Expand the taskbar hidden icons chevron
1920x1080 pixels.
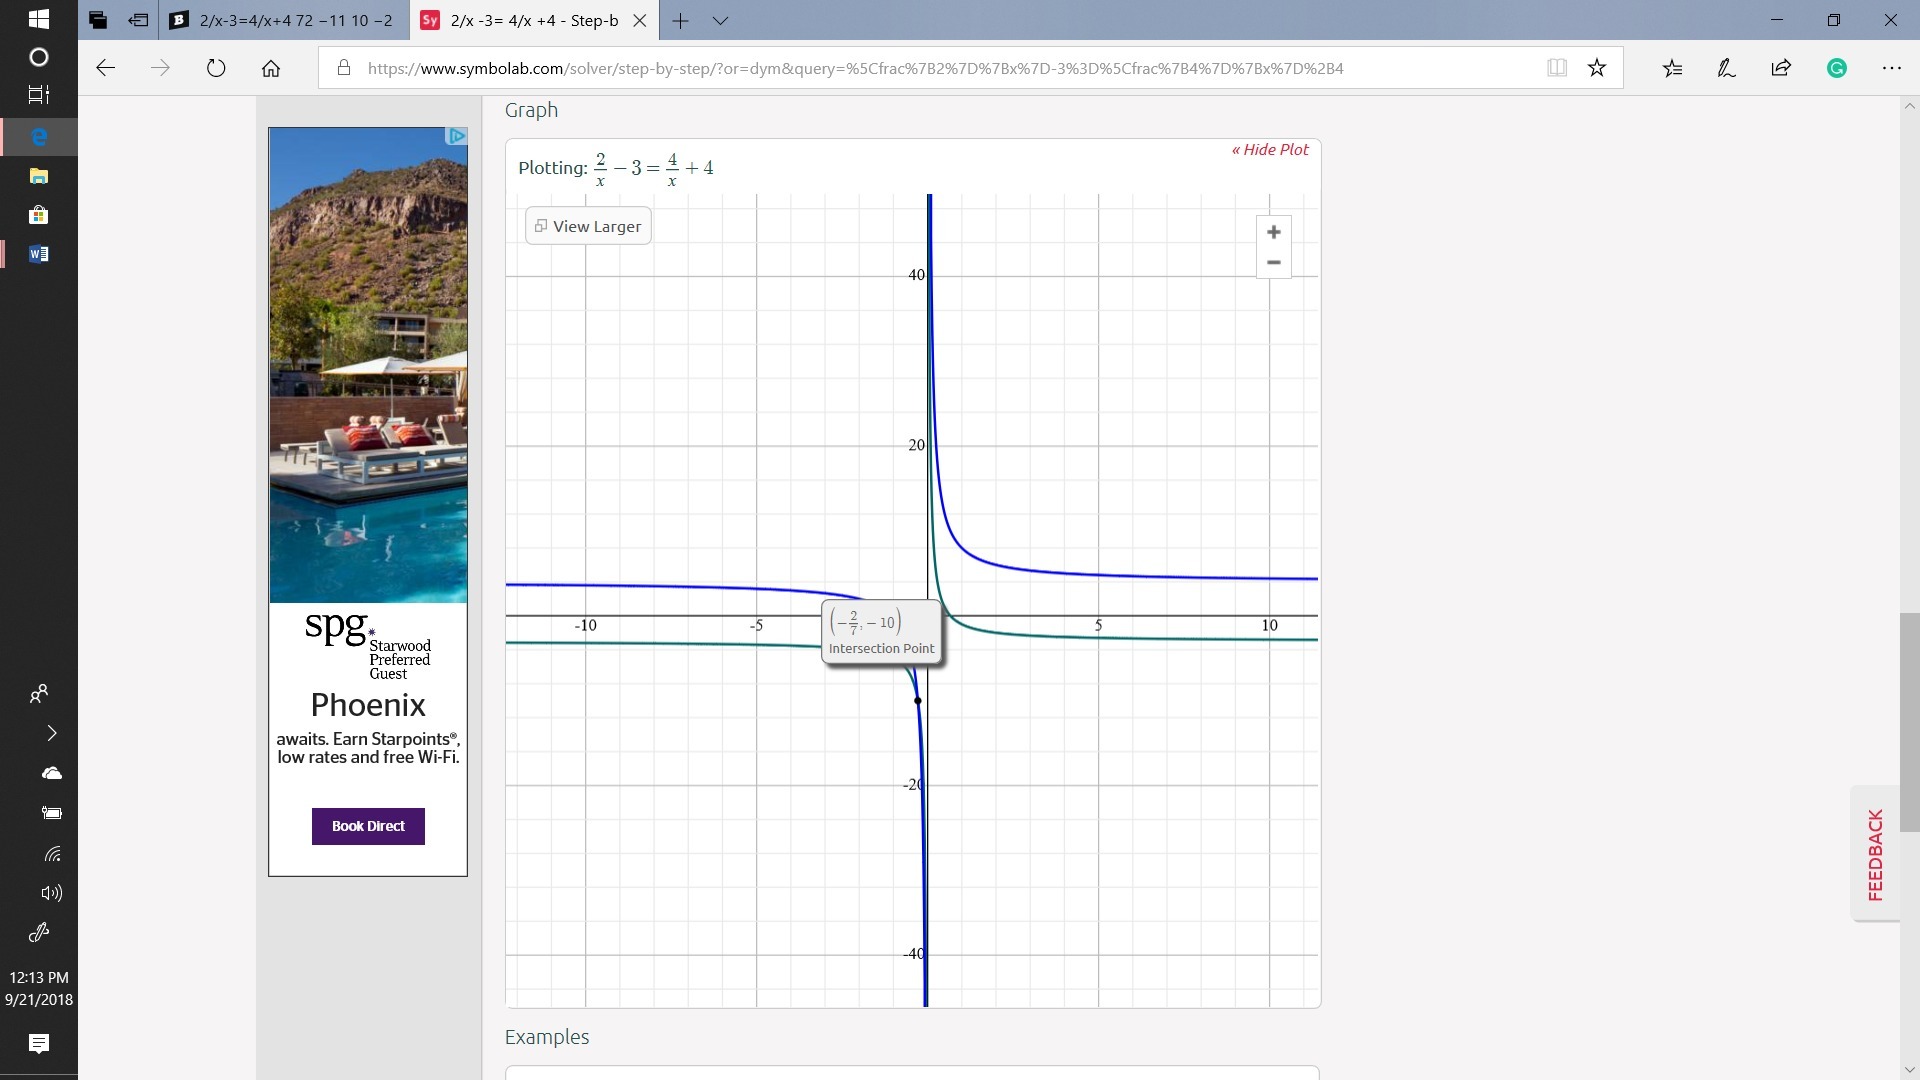coord(52,733)
